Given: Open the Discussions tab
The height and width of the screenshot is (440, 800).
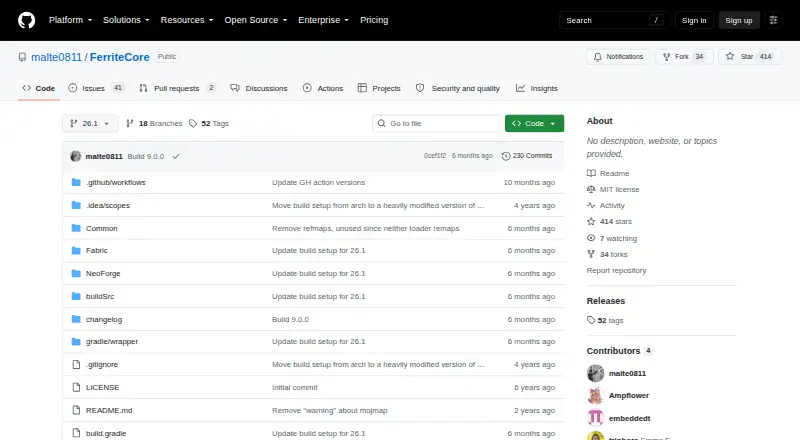Looking at the screenshot, I should (259, 88).
